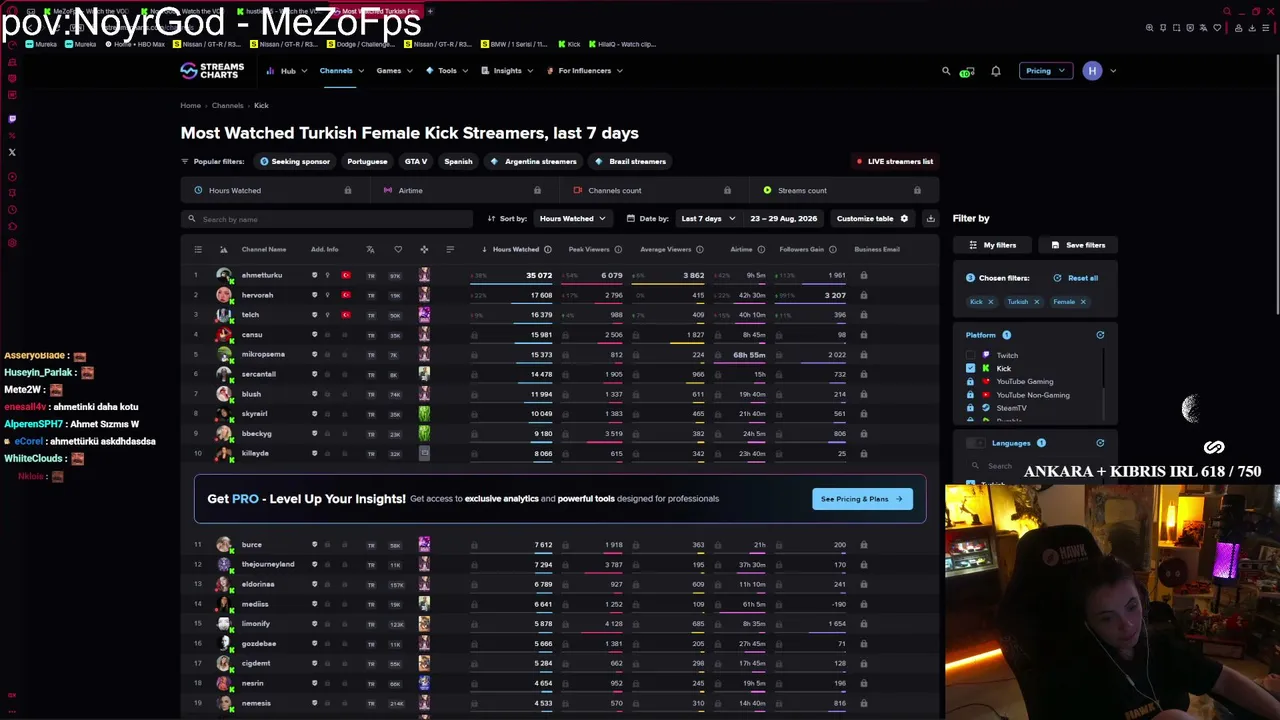Click the lock icon on Channels count card
Viewport: 1280px width, 720px height.
(x=727, y=190)
